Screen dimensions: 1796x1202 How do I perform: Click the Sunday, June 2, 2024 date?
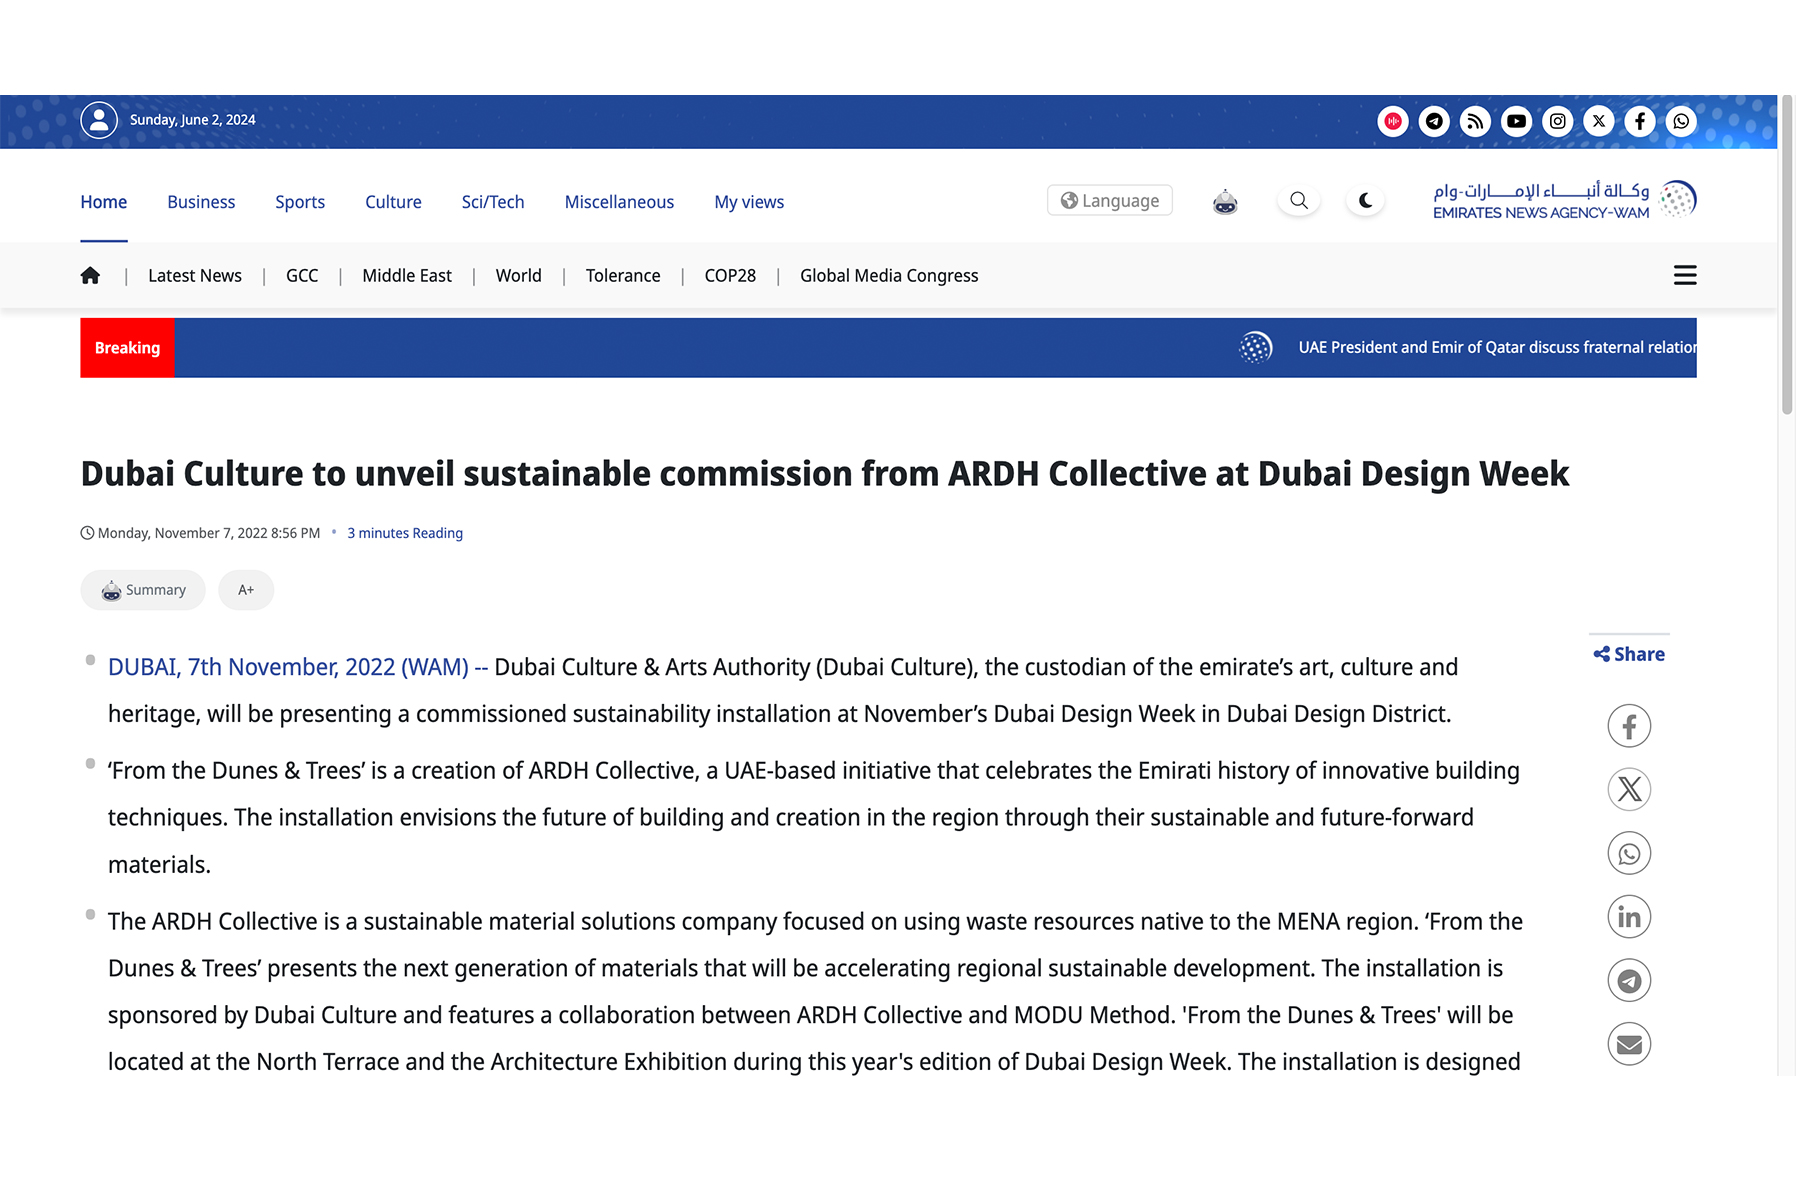(x=192, y=120)
